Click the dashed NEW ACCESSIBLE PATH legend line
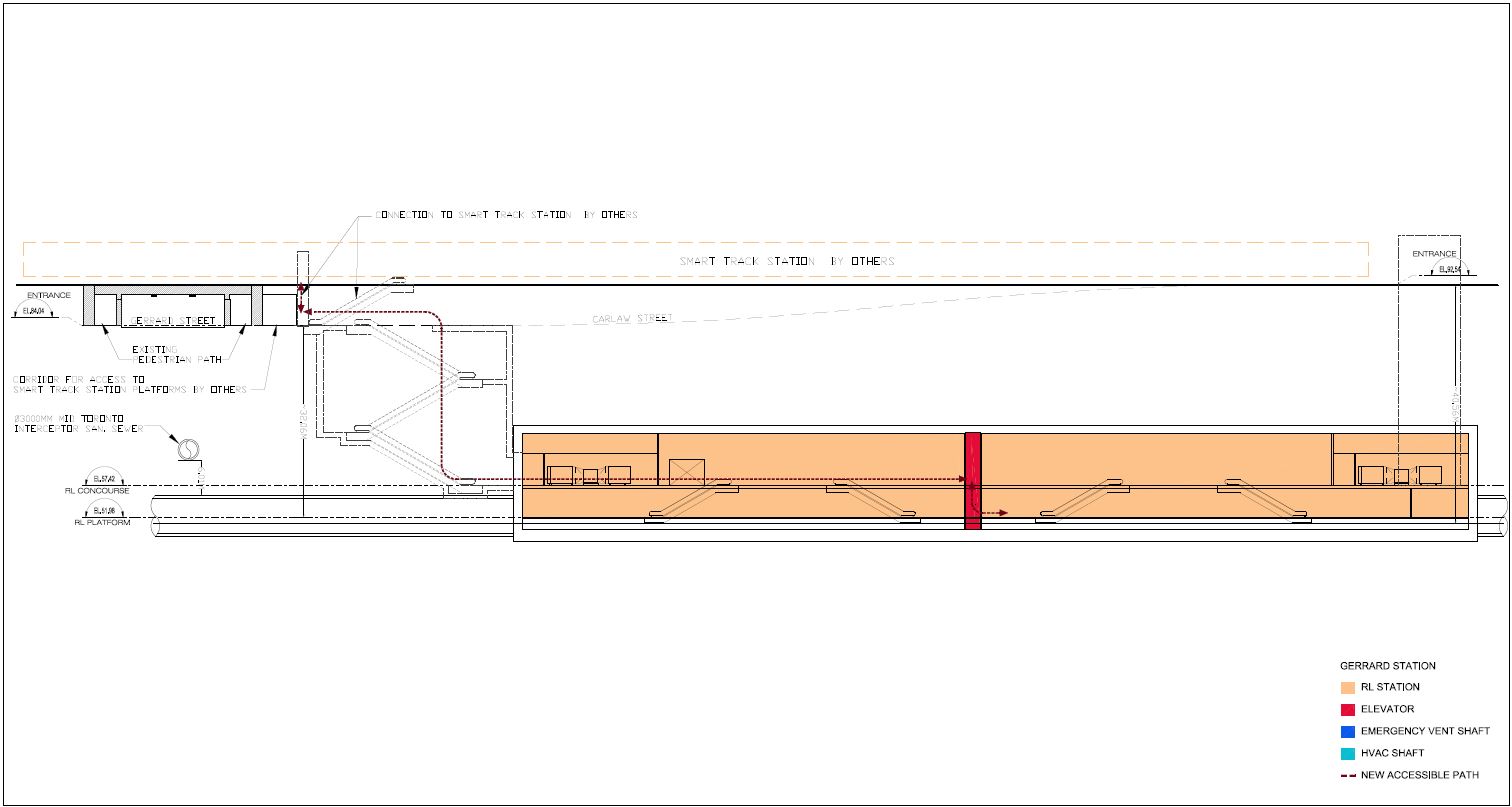 click(x=1347, y=775)
